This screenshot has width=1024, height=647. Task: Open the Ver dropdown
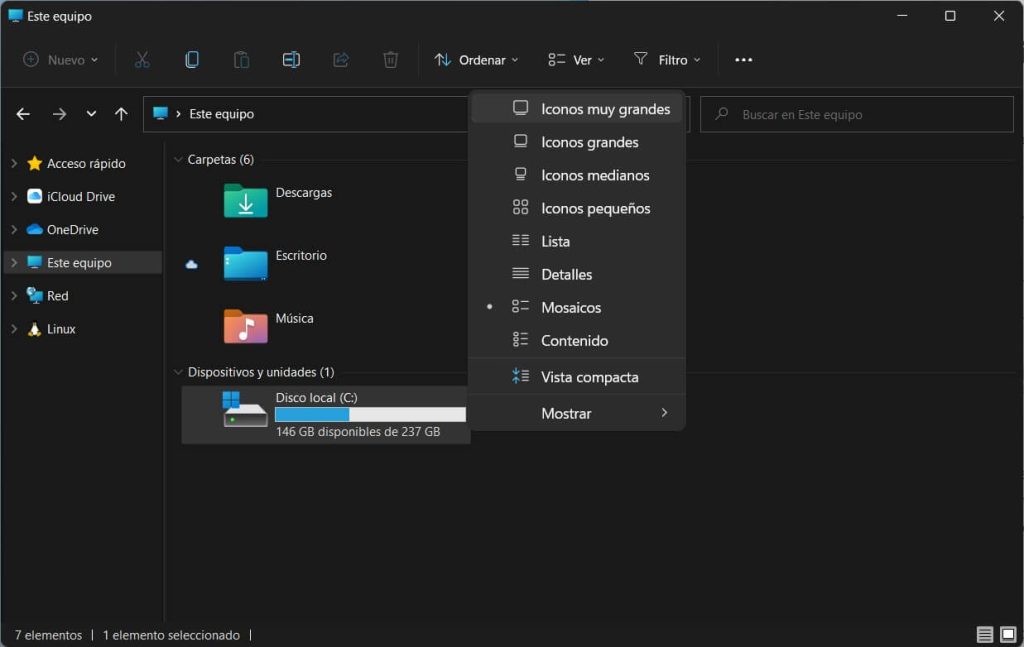pyautogui.click(x=576, y=60)
